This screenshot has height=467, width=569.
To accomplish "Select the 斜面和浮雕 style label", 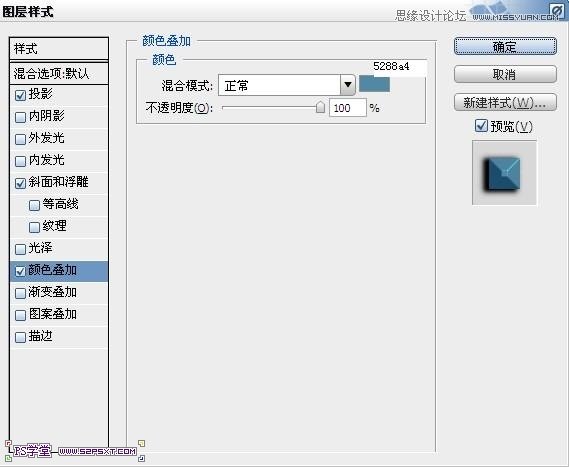I will pos(58,182).
